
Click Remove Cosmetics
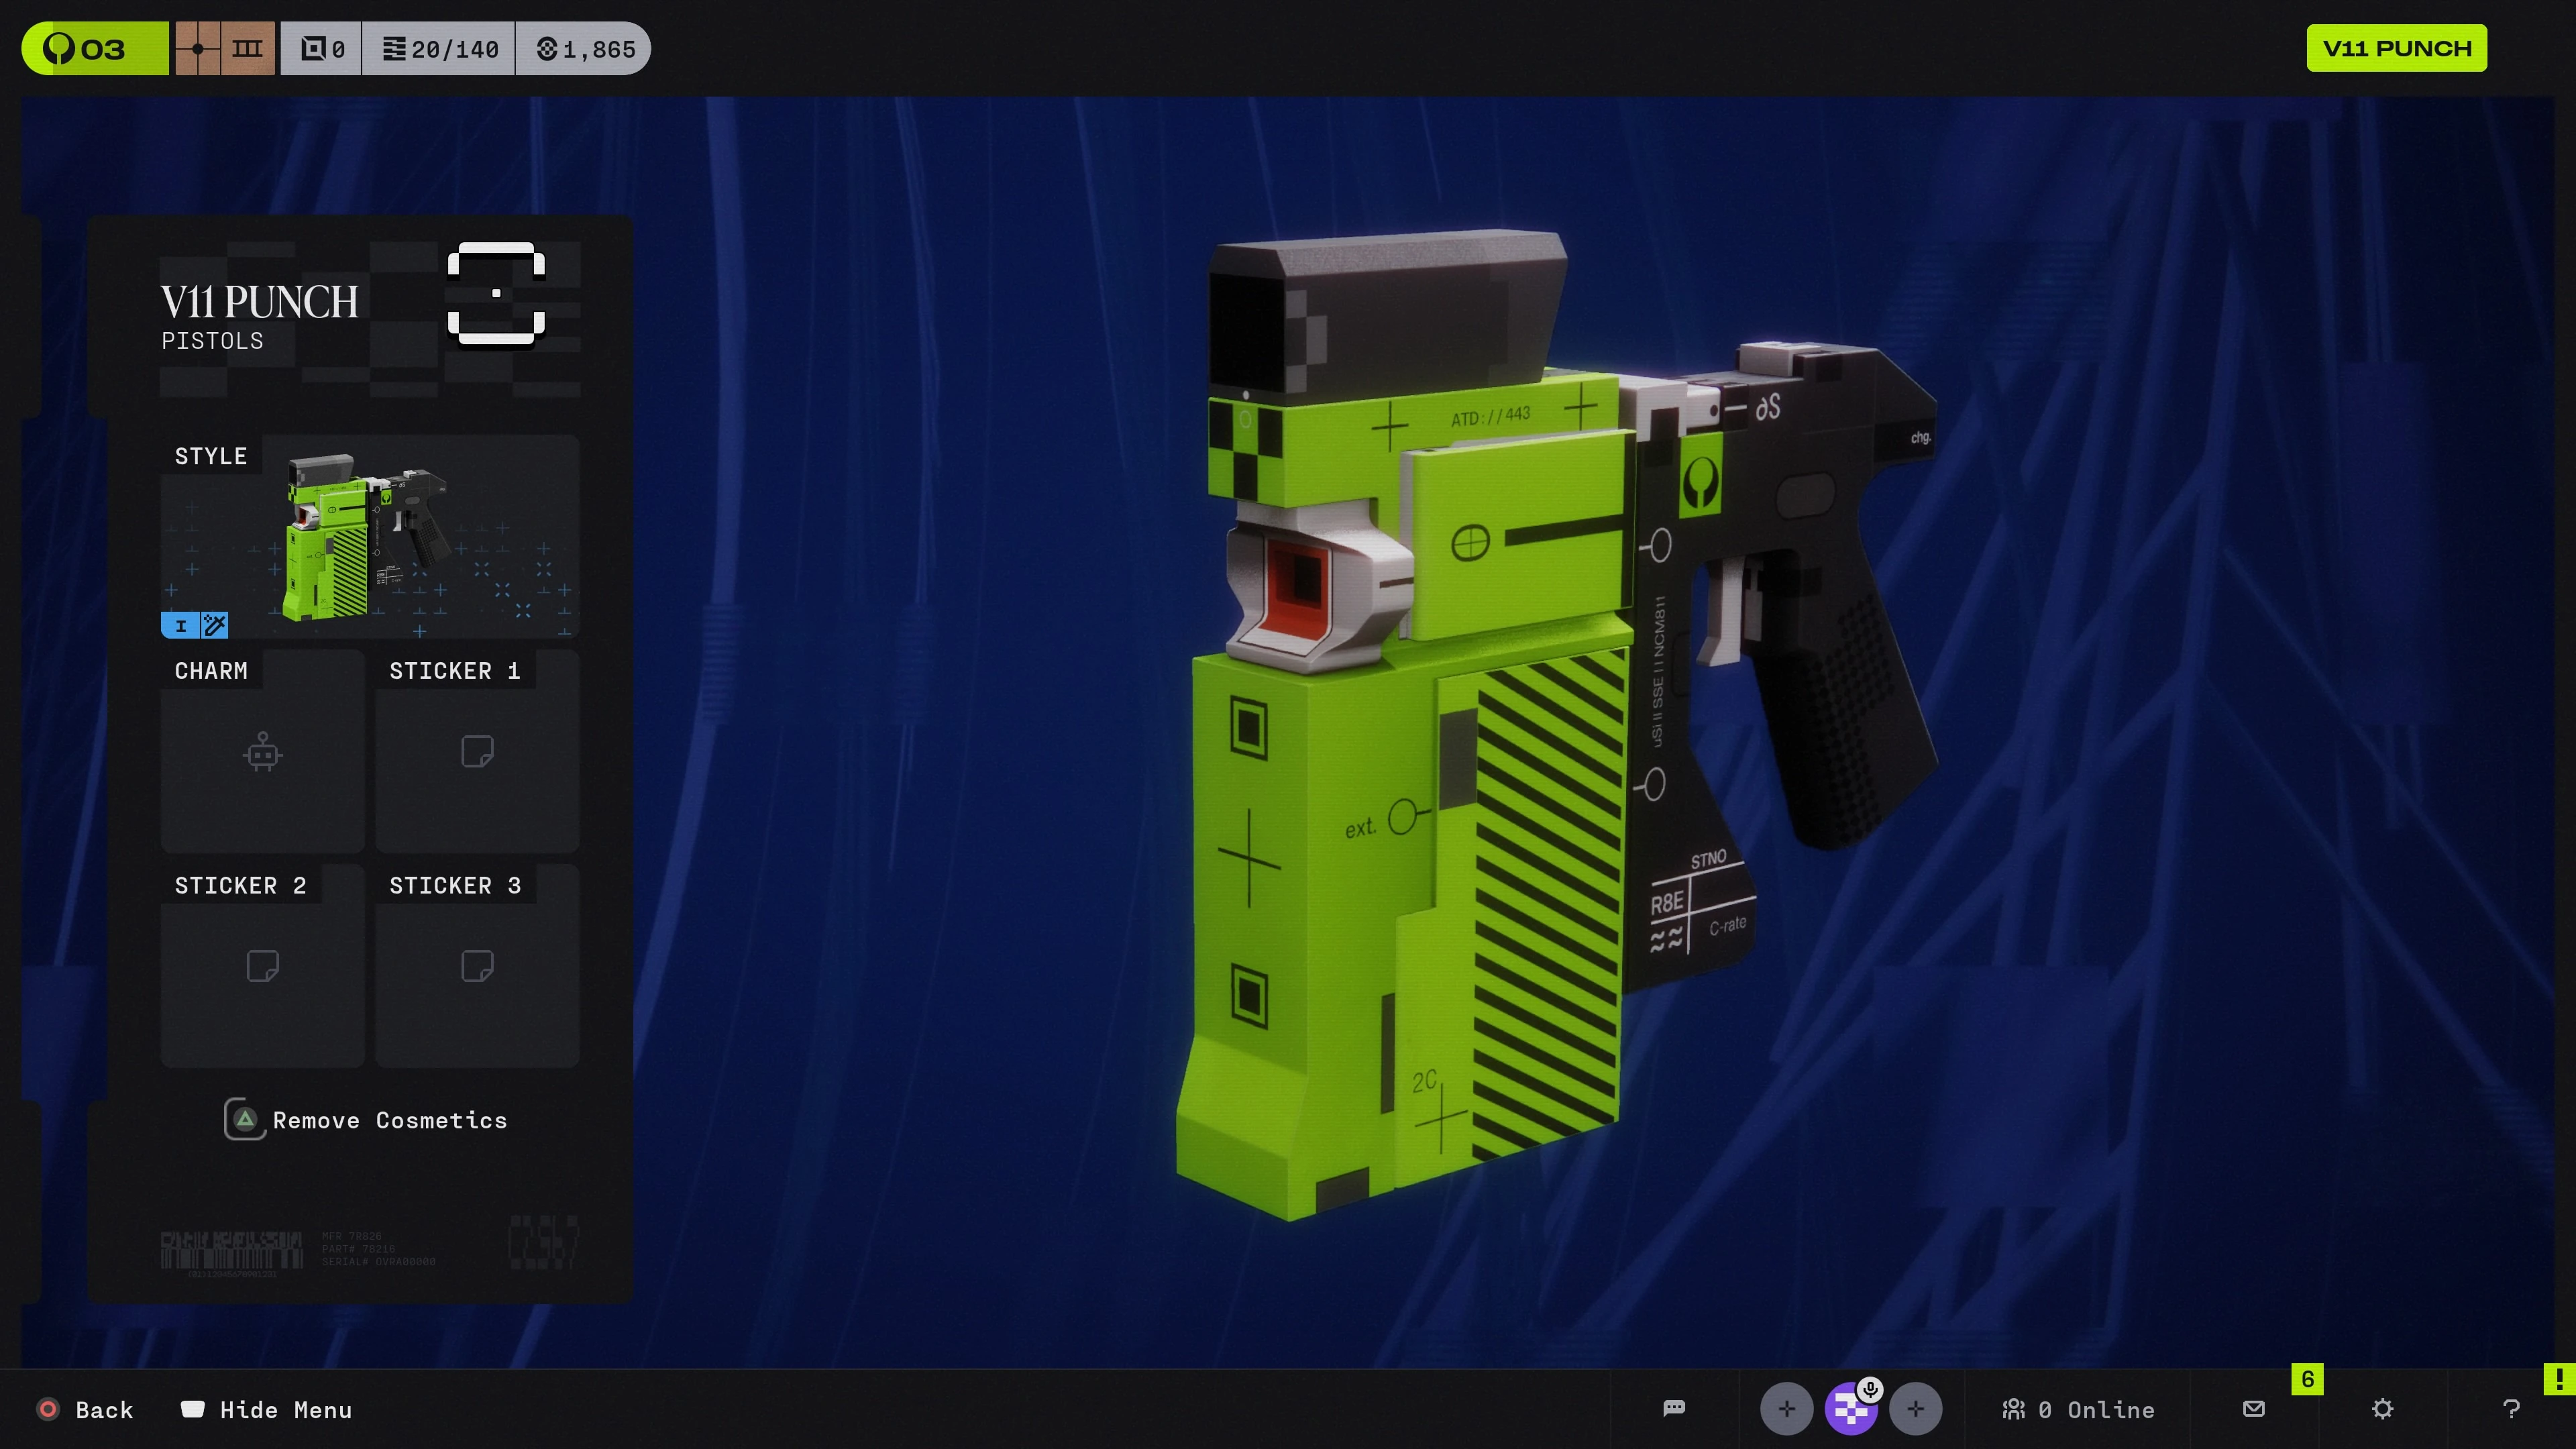coord(367,1120)
